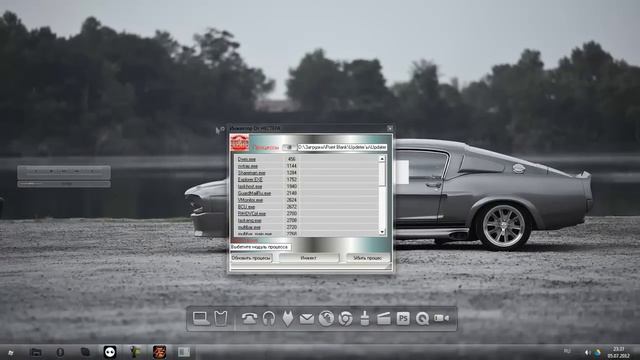
Task: Select the BCU.exe process row
Action: coord(307,207)
